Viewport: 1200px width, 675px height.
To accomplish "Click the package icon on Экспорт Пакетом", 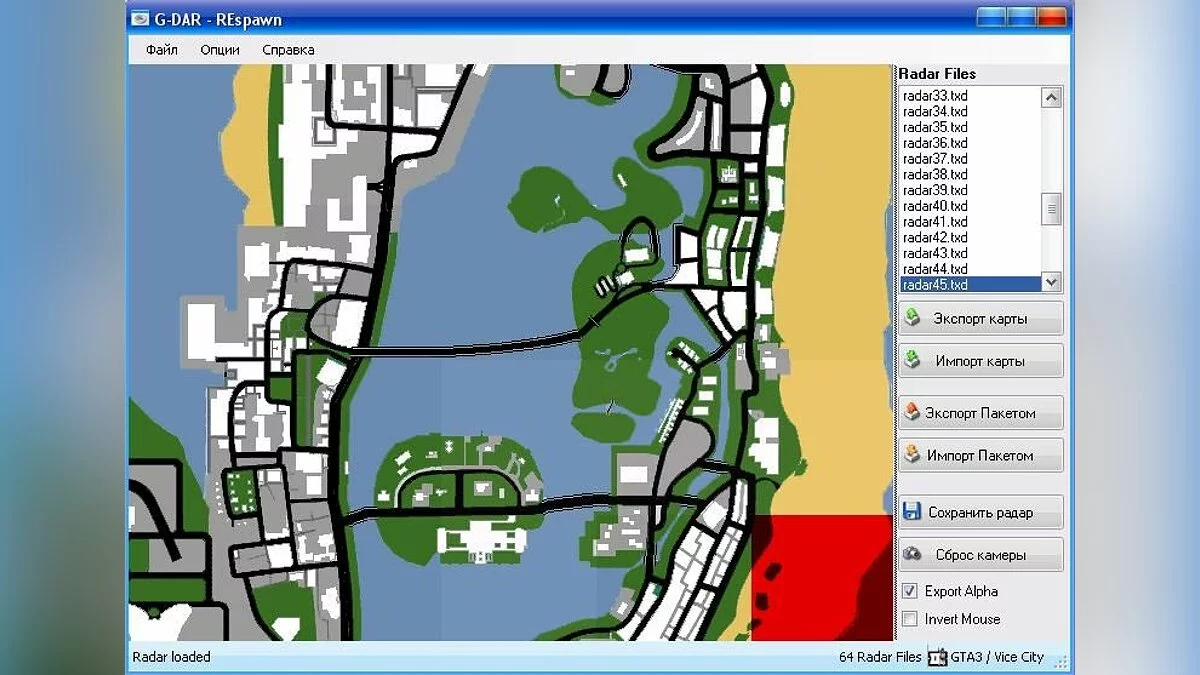I will pos(911,412).
